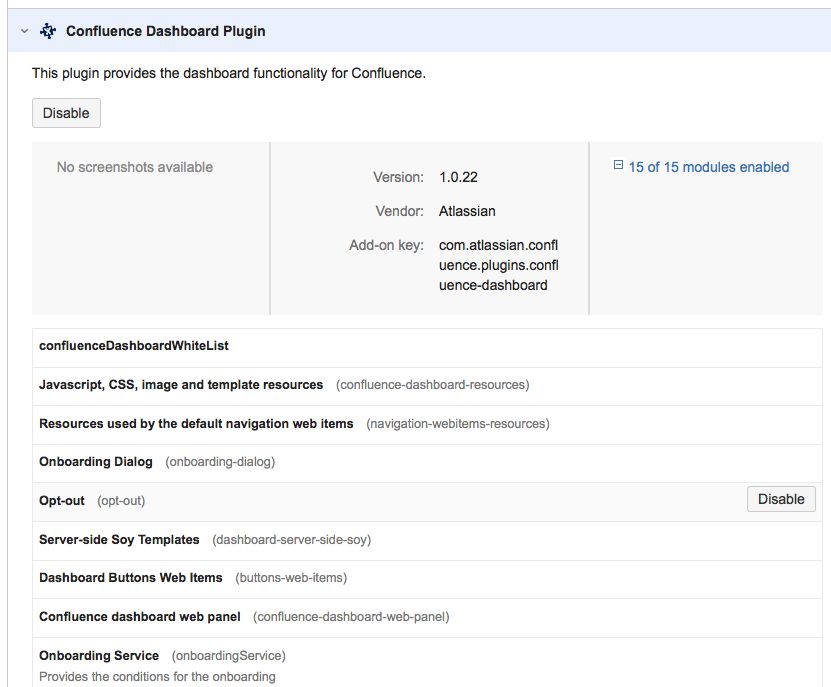Click the (confluence-dashboard-resources) module key
Viewport: 831px width, 687px height.
coord(432,385)
